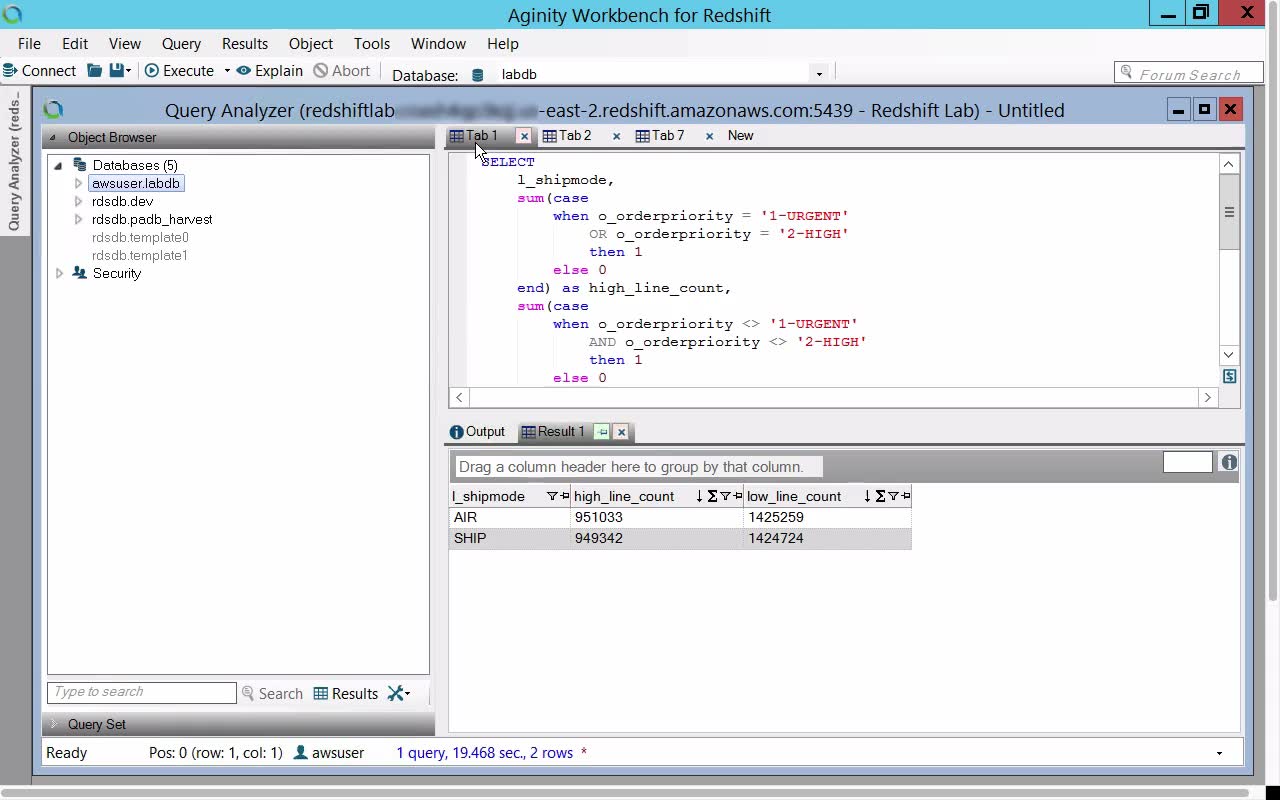
Task: Pin the Result 1 tab
Action: pyautogui.click(x=601, y=432)
